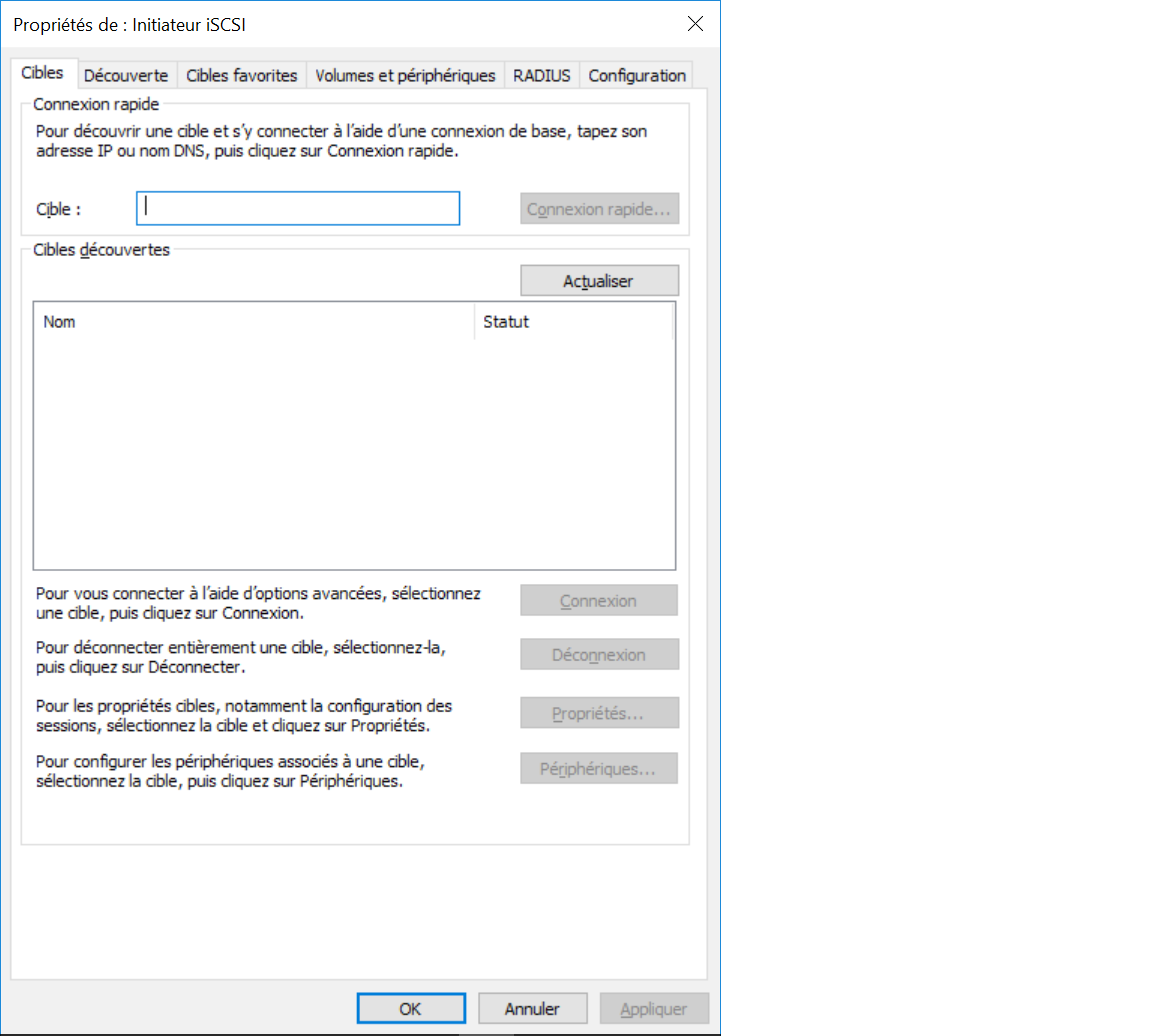1152x1036 pixels.
Task: Confirm the dialog with OK
Action: (411, 1008)
